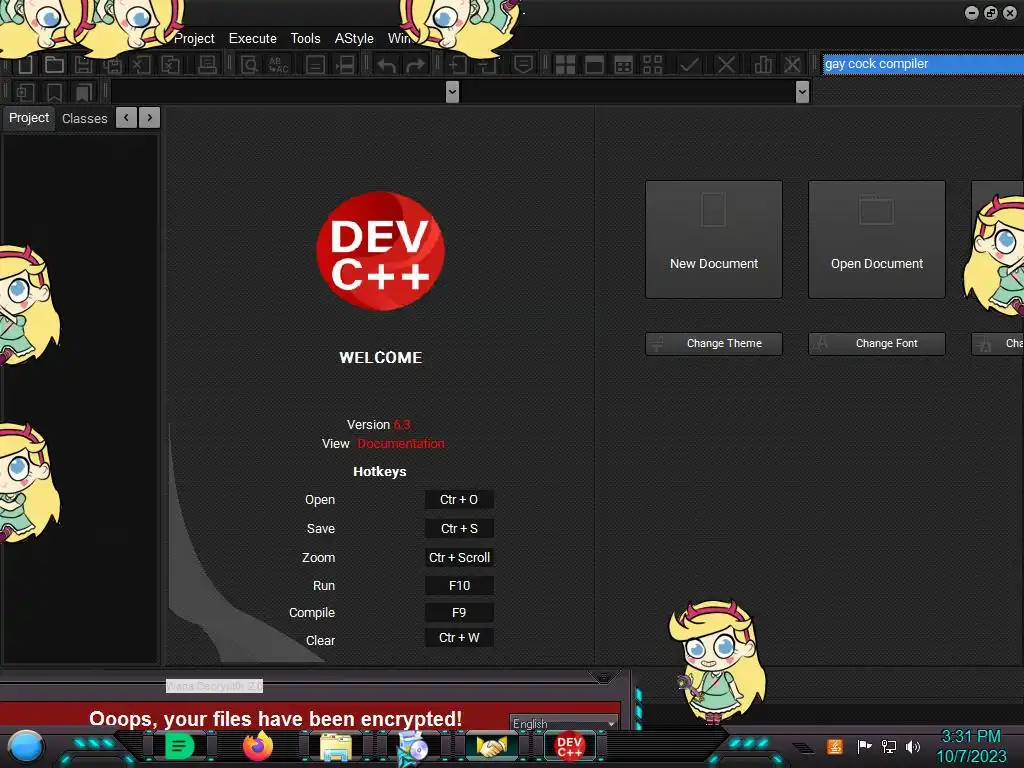Click the Ctr + O hotkey box

click(x=459, y=500)
